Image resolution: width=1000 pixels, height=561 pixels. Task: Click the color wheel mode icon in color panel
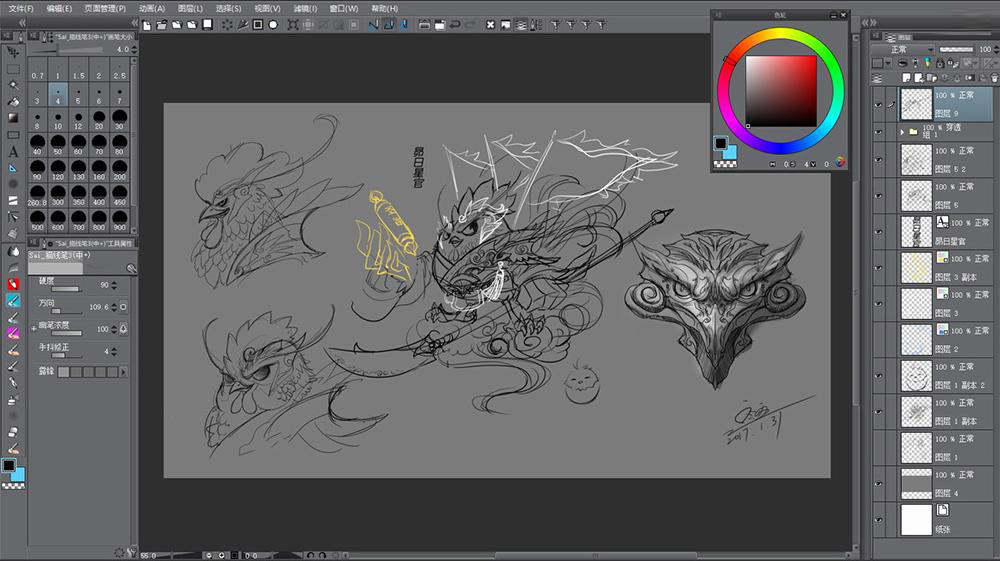click(x=840, y=163)
